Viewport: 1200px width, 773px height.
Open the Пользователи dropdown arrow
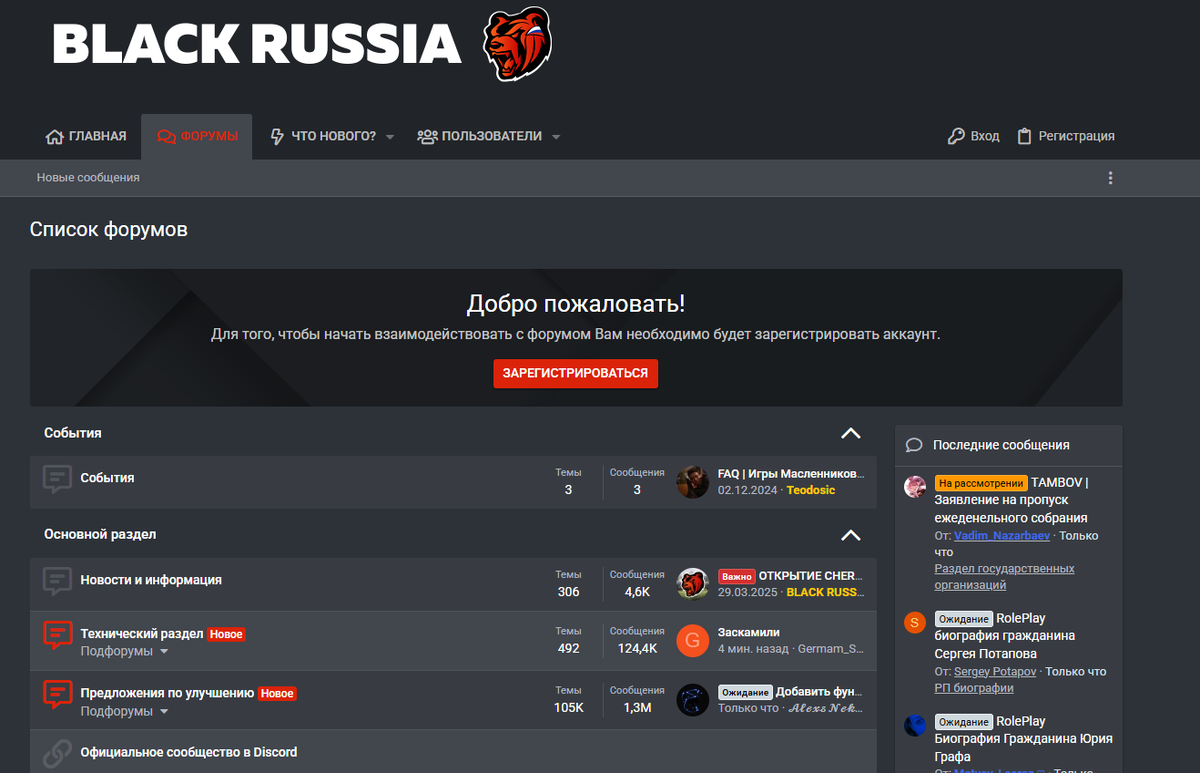556,136
